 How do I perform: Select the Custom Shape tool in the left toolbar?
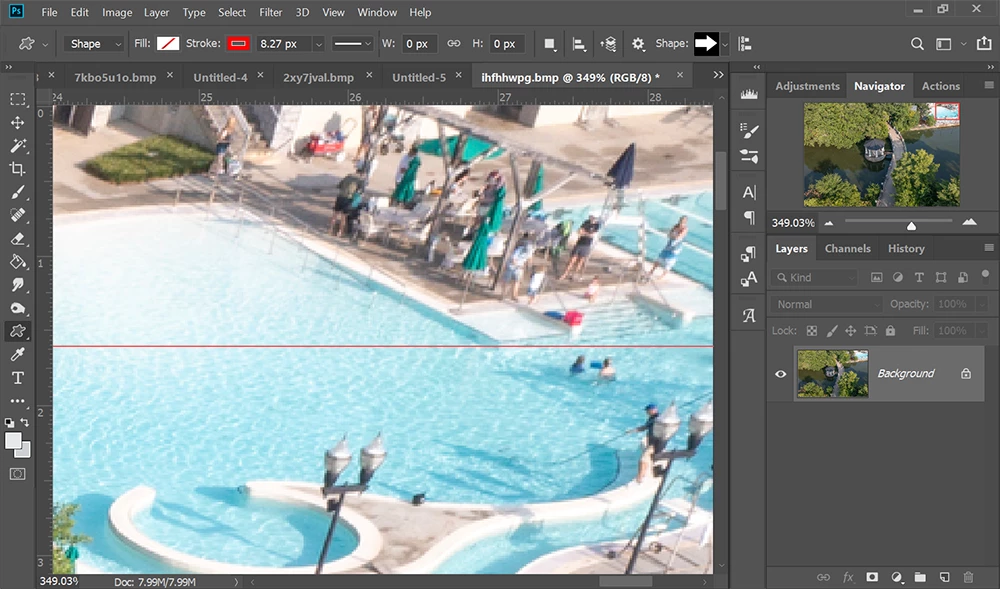click(x=18, y=331)
